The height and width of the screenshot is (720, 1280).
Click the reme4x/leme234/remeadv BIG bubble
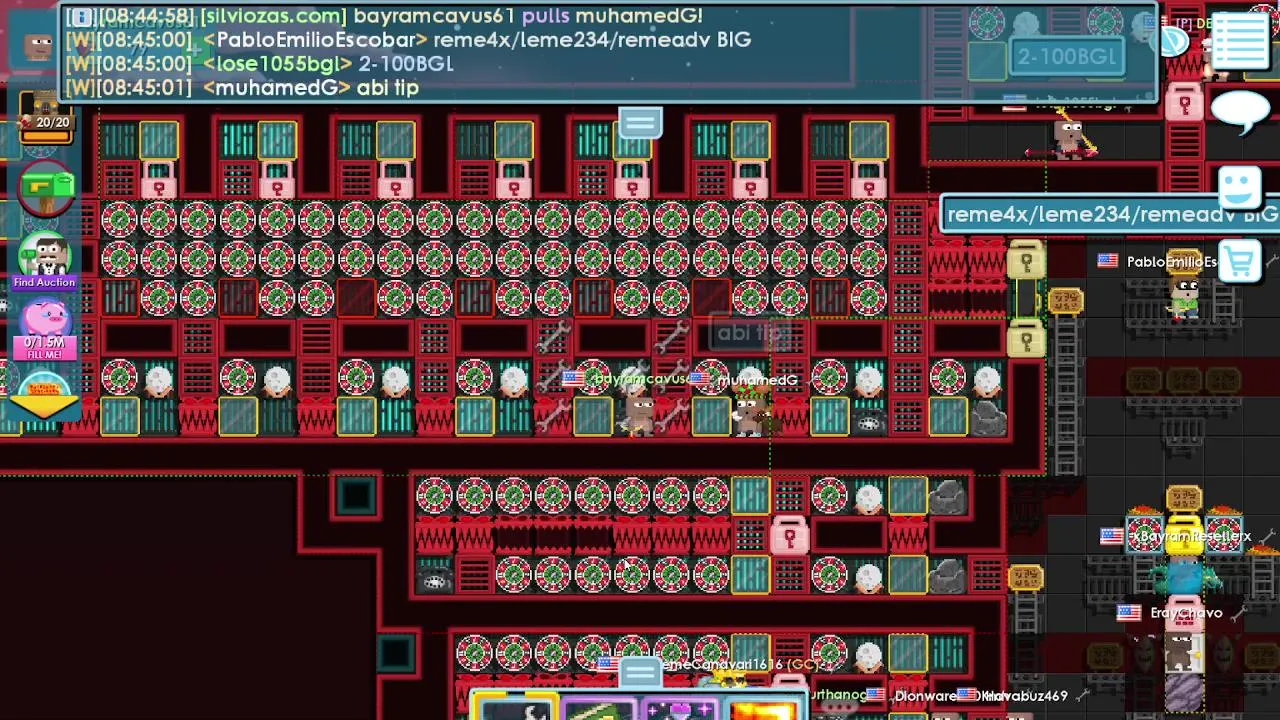[x=1110, y=214]
